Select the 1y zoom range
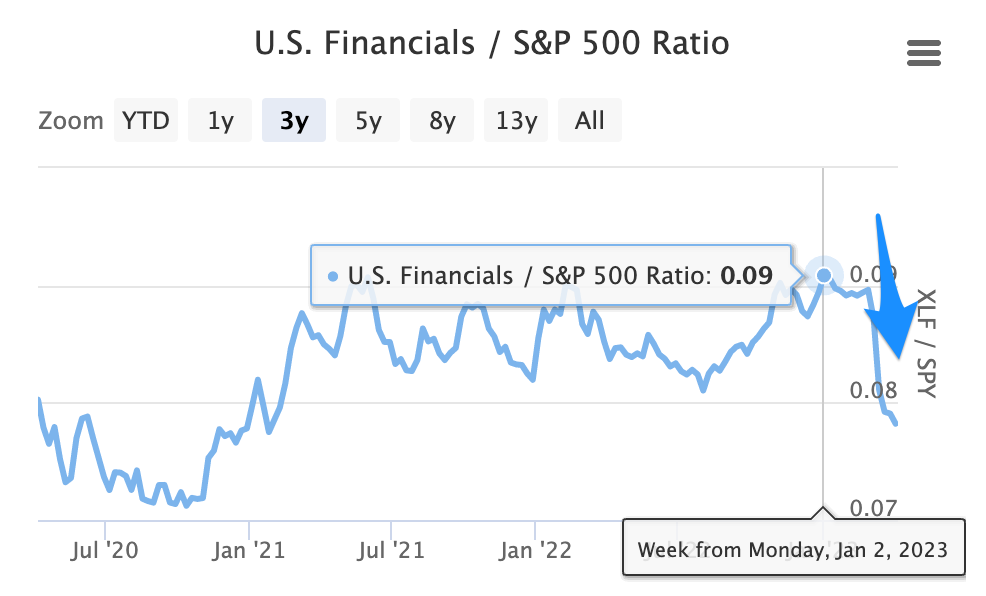Viewport: 986px width, 596px height. tap(220, 120)
